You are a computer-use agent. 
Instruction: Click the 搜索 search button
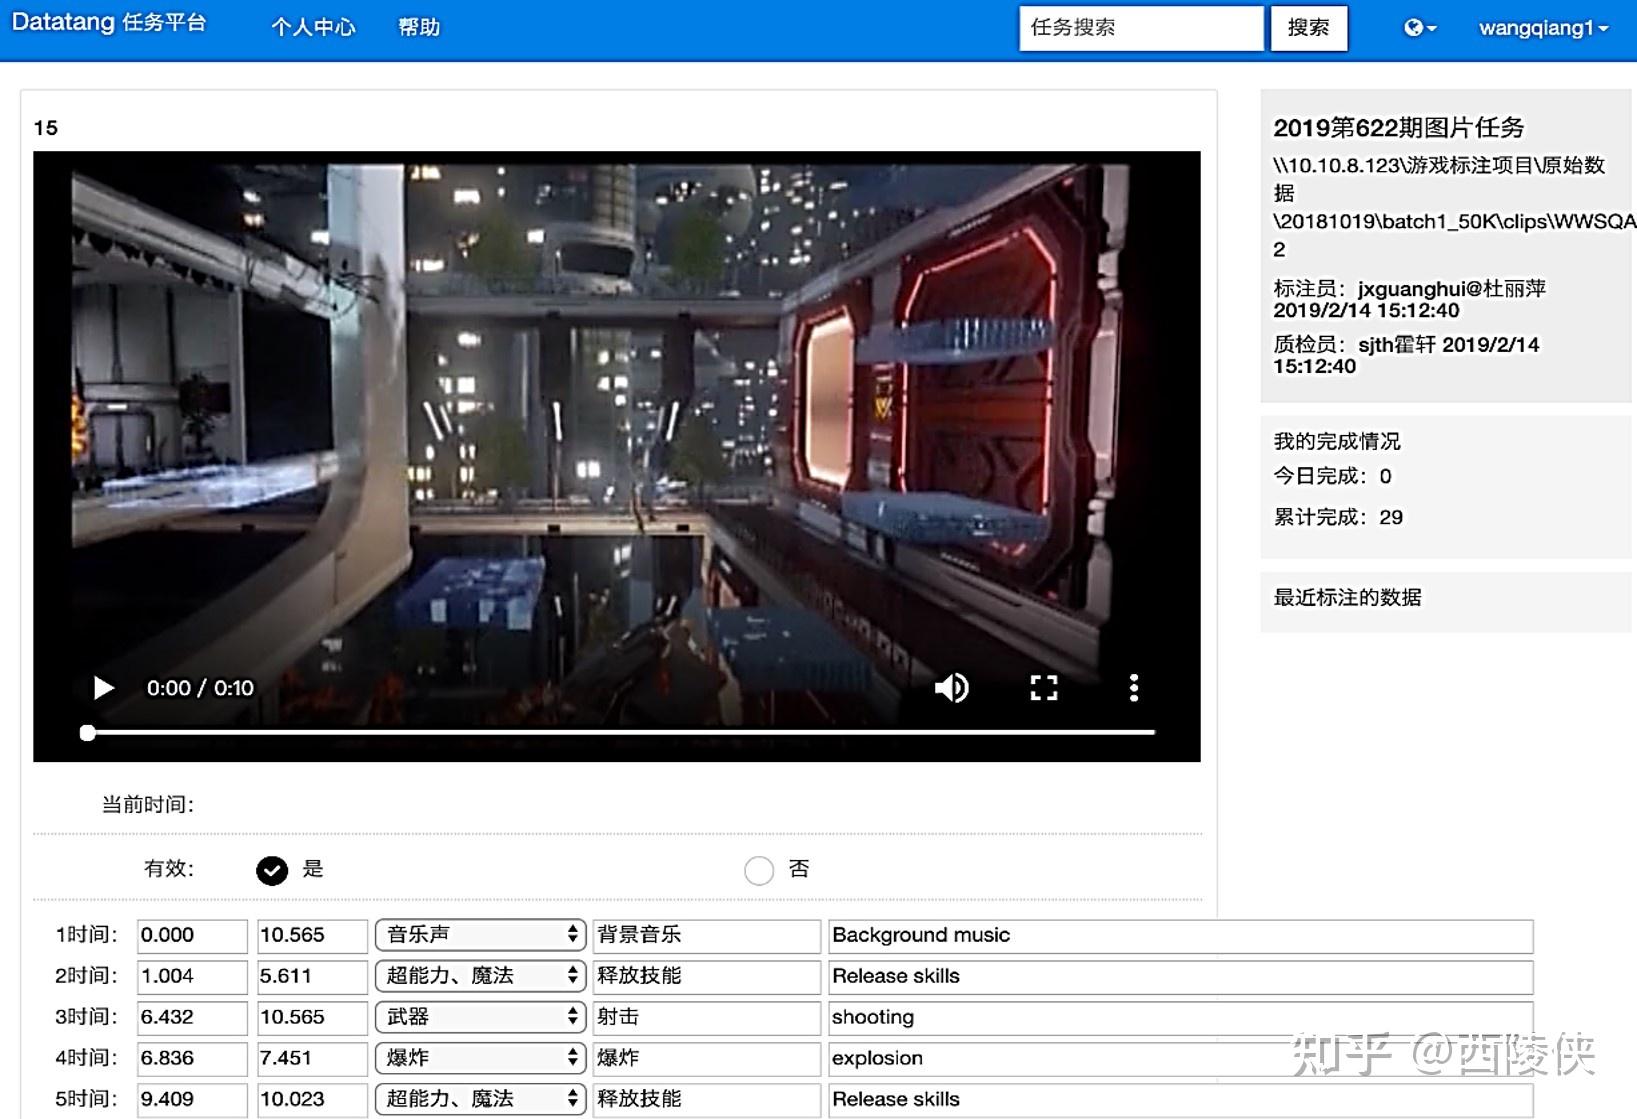(1308, 28)
